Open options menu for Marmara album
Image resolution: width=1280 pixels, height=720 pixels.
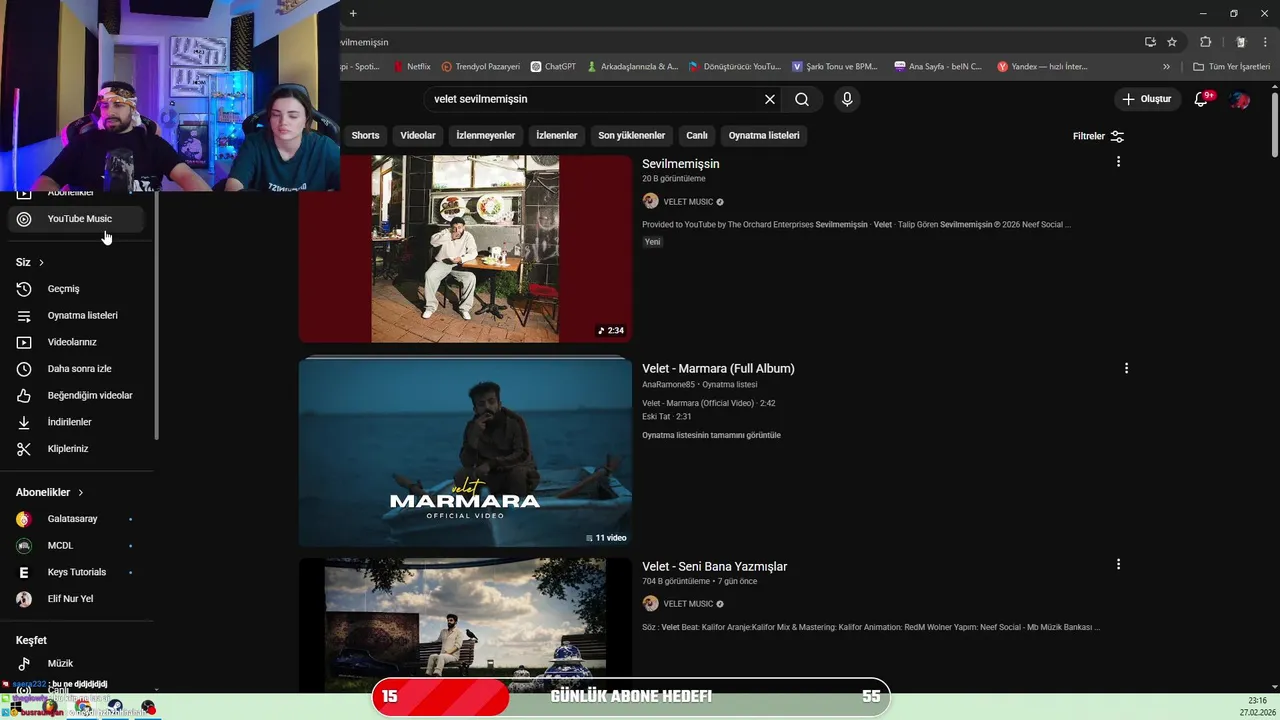coord(1126,368)
